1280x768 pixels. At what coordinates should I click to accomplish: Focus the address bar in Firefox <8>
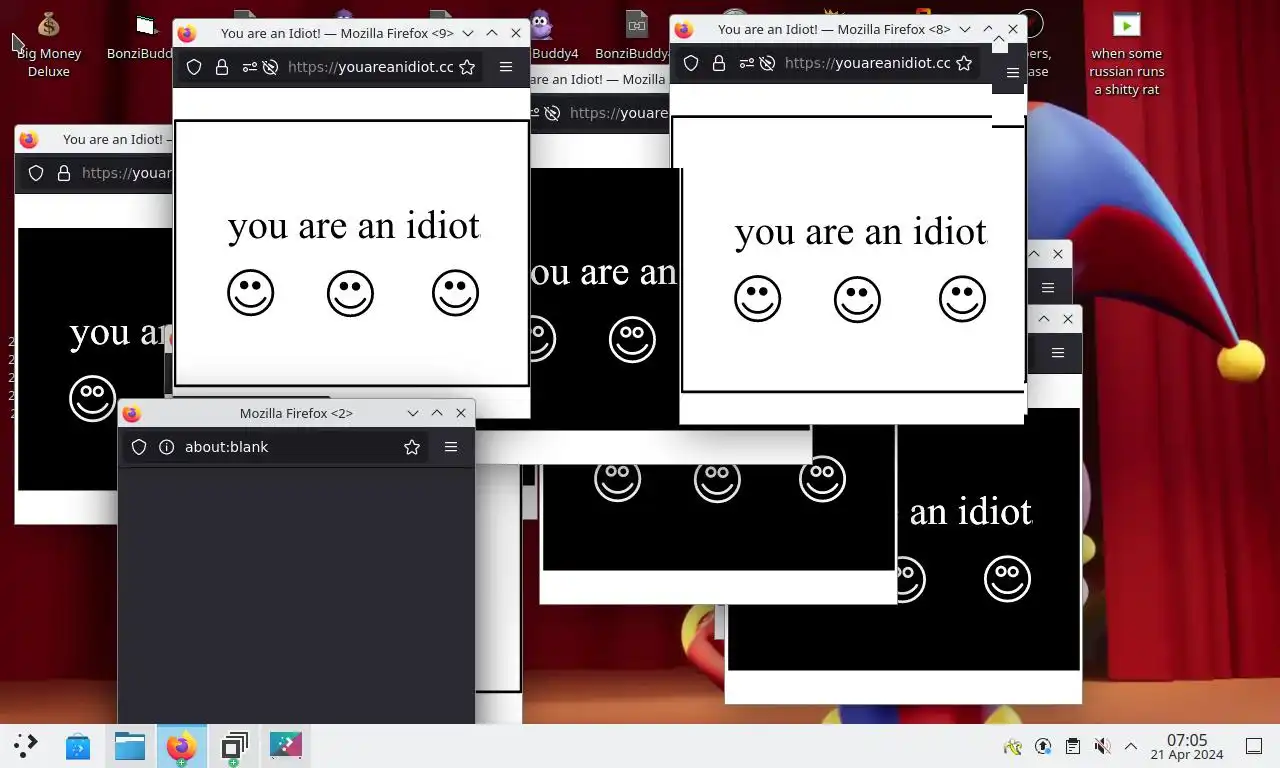pos(867,63)
